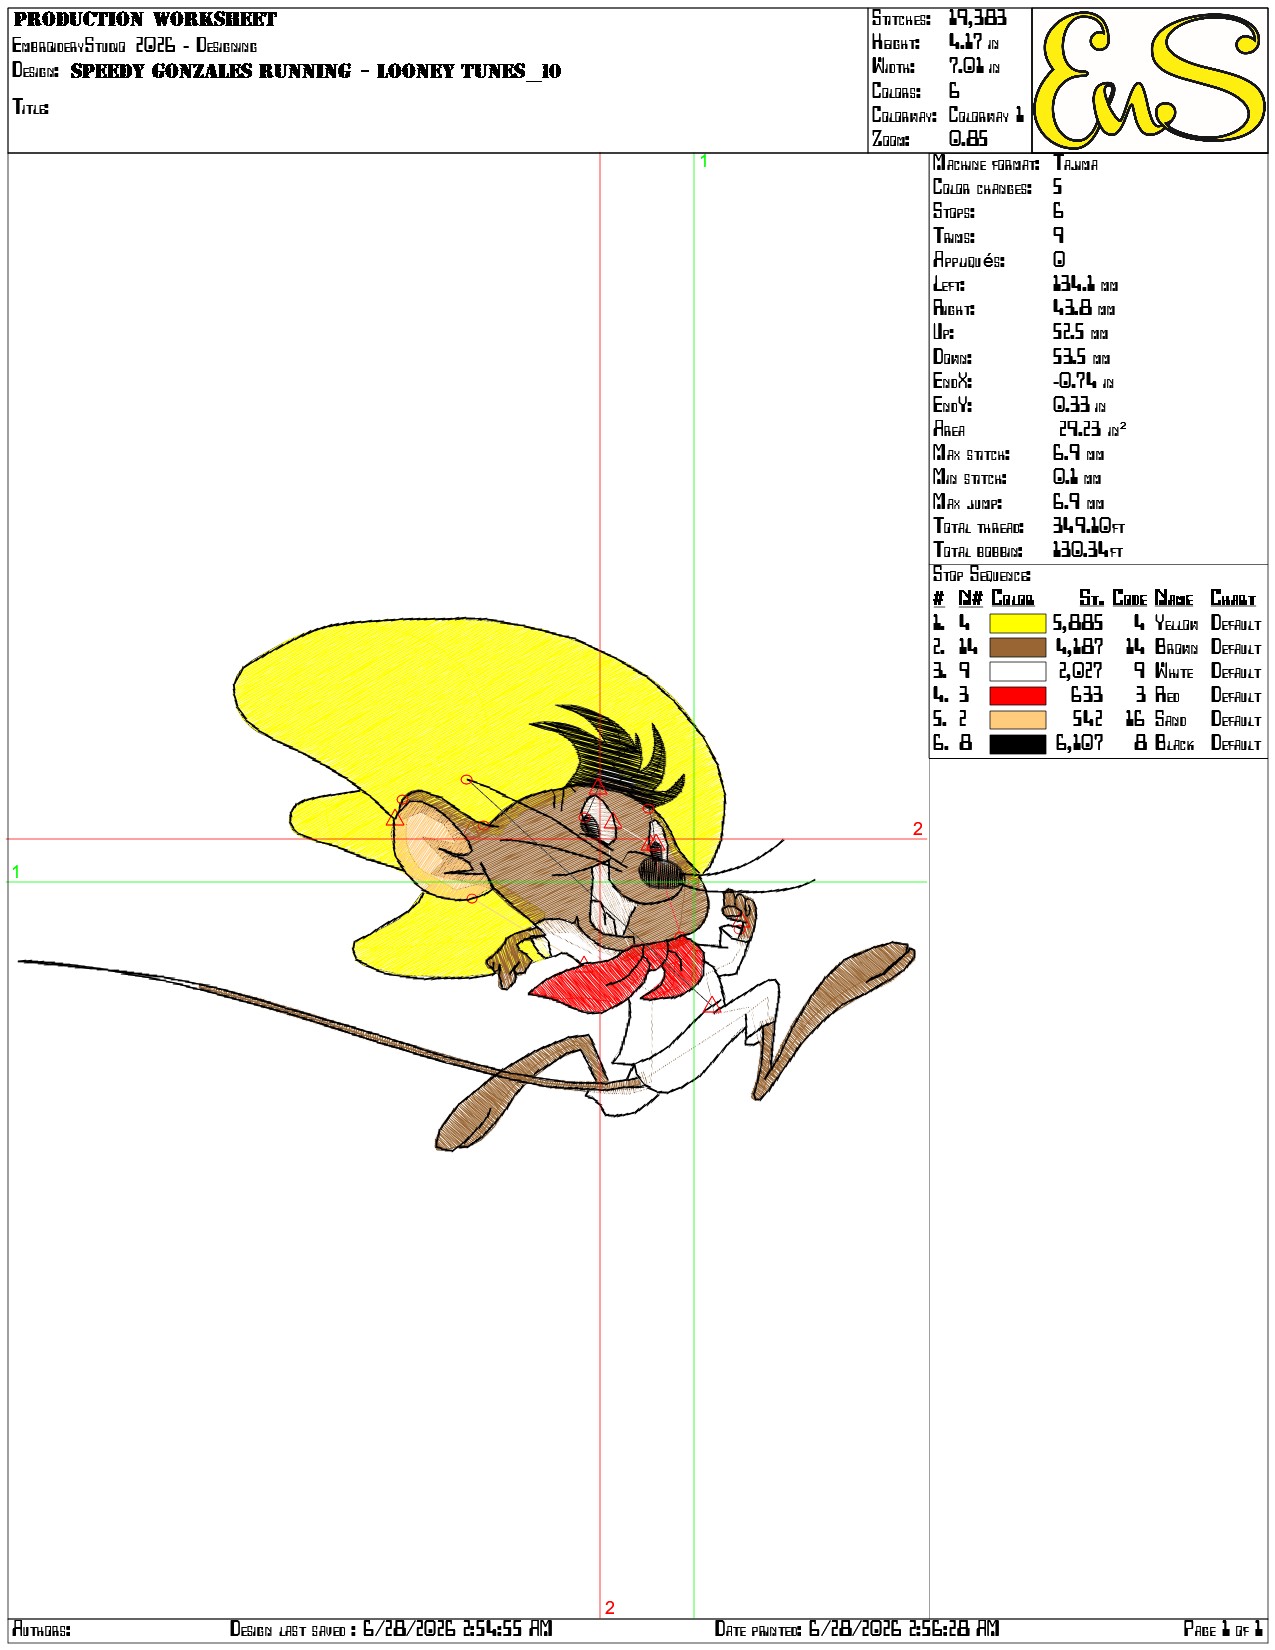Click the Color column header
This screenshot has height=1650, width=1275.
[x=1013, y=599]
